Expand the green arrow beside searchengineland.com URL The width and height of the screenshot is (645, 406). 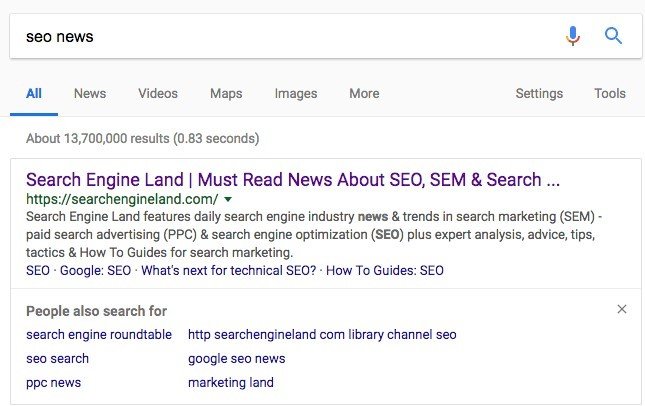[x=228, y=200]
